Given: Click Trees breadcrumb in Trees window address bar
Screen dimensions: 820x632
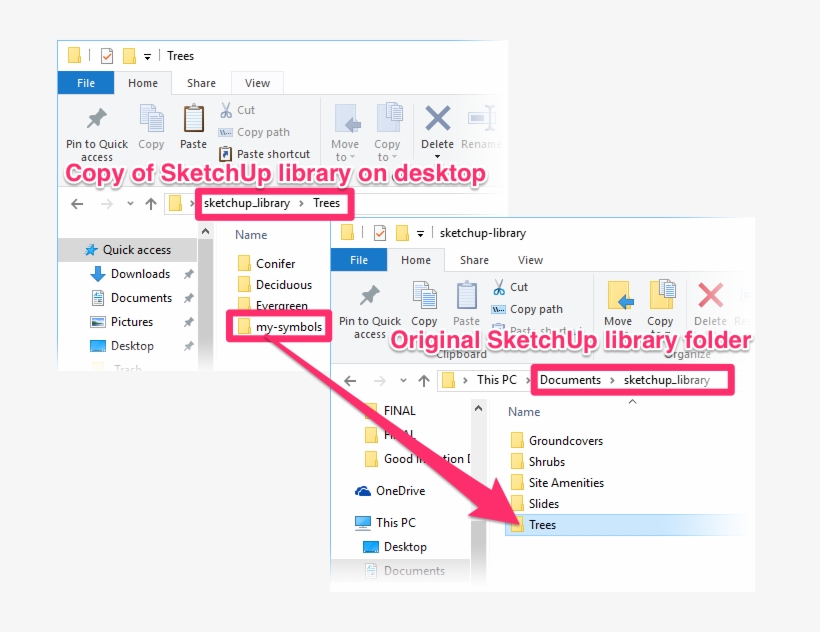Looking at the screenshot, I should (326, 203).
